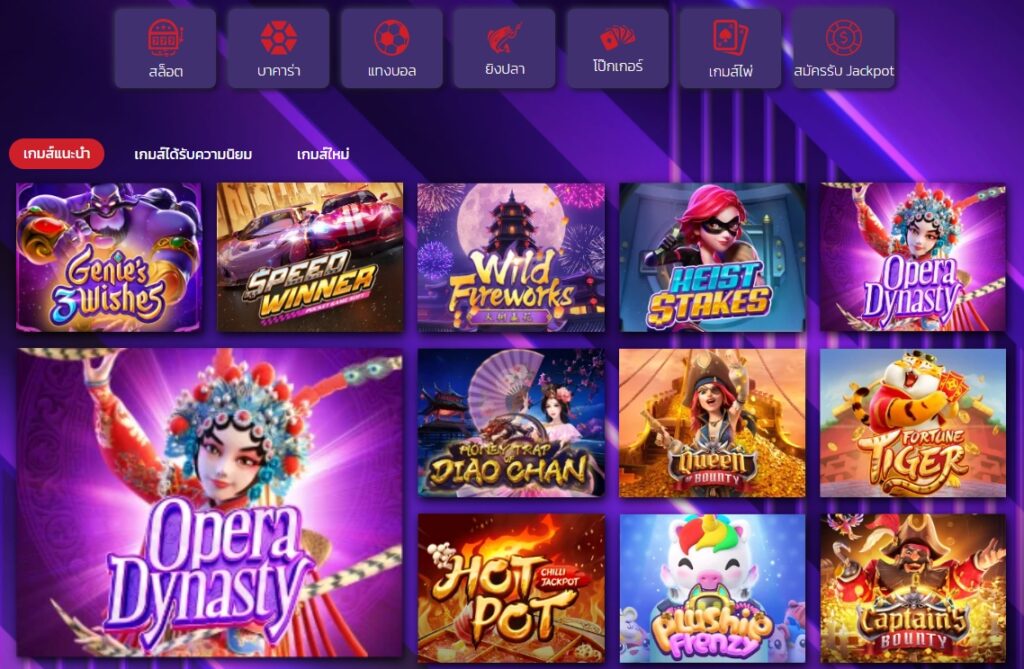Open the เกมส์ใหม่ new games tab
The height and width of the screenshot is (669, 1024).
pyautogui.click(x=323, y=155)
